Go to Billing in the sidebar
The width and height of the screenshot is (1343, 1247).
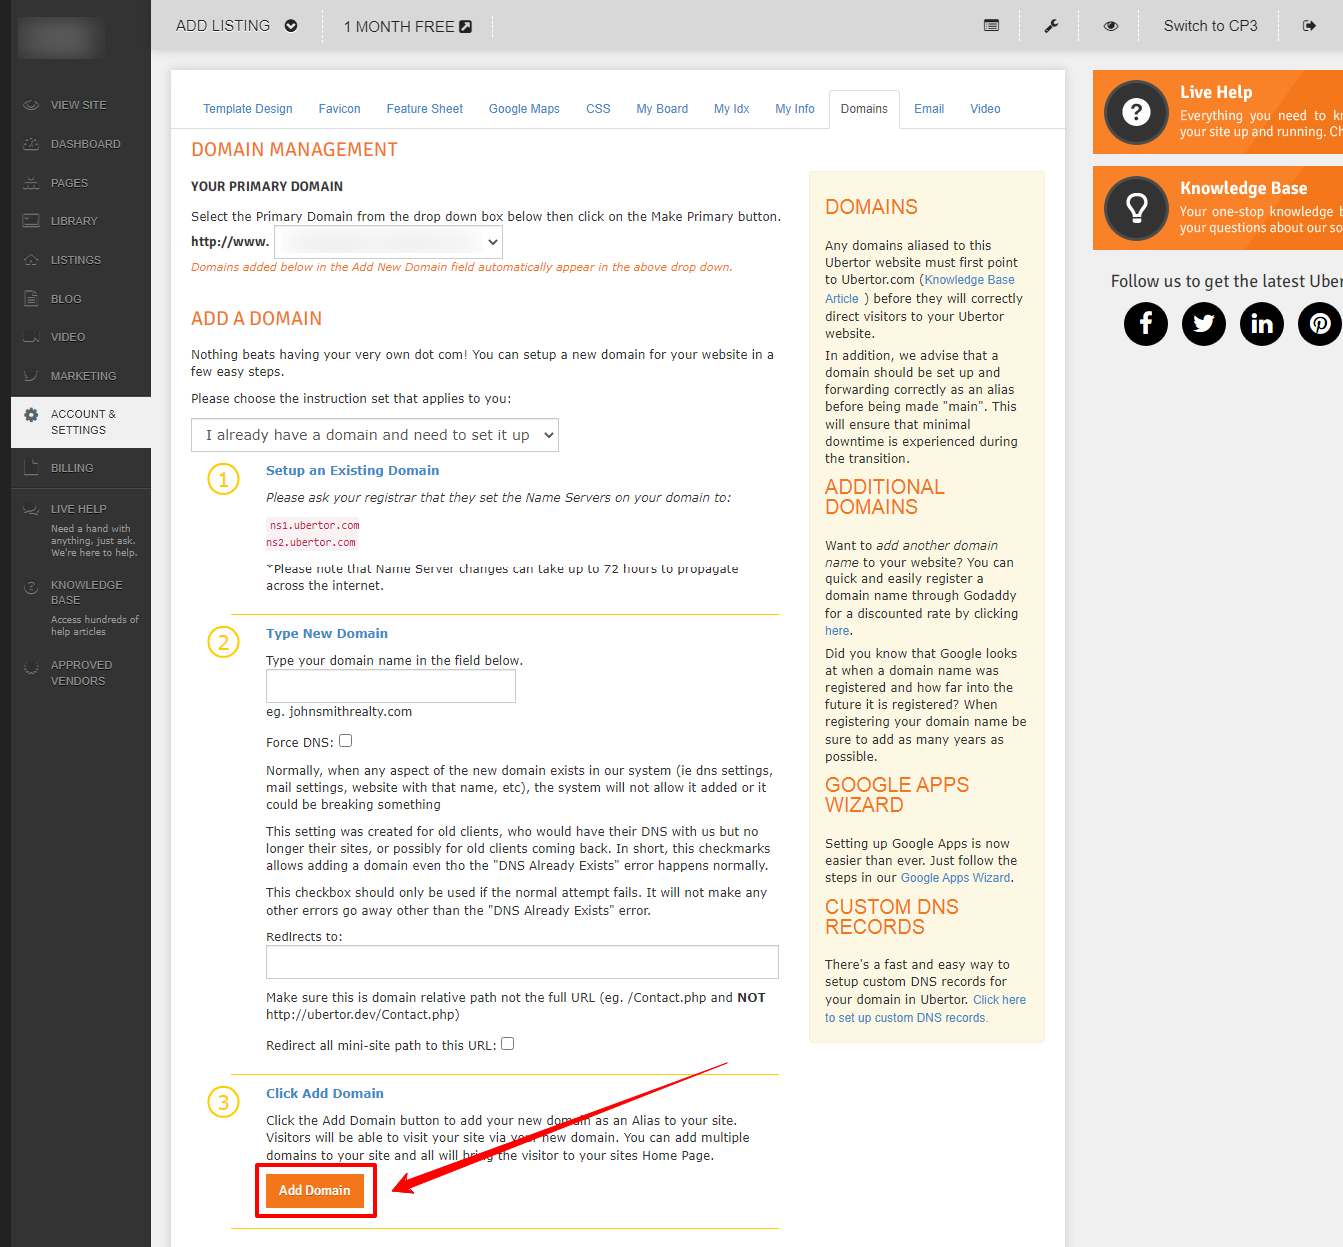click(x=72, y=468)
